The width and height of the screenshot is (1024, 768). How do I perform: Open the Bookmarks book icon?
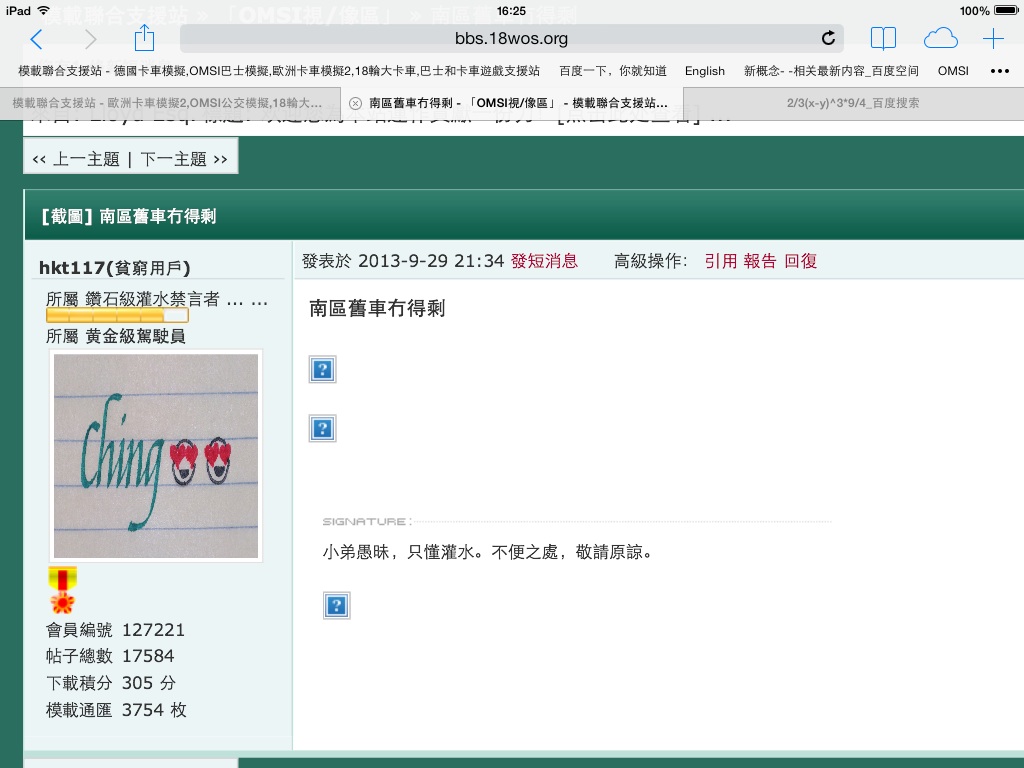[x=883, y=39]
